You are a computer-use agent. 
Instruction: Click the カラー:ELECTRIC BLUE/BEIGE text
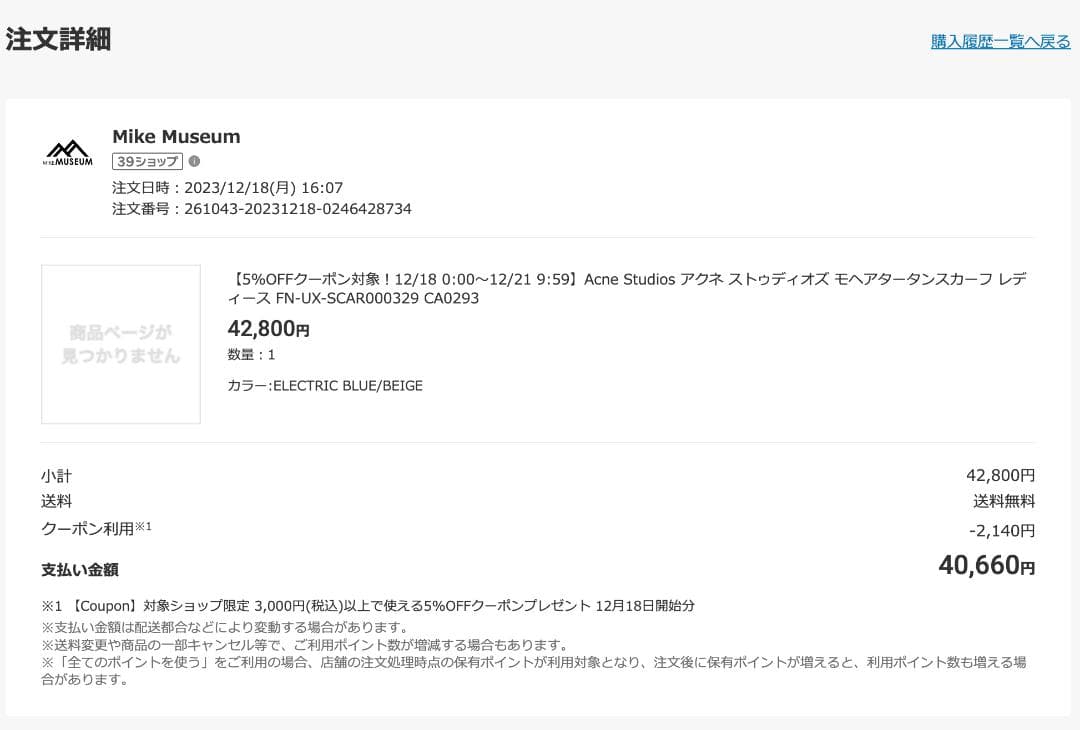point(325,385)
